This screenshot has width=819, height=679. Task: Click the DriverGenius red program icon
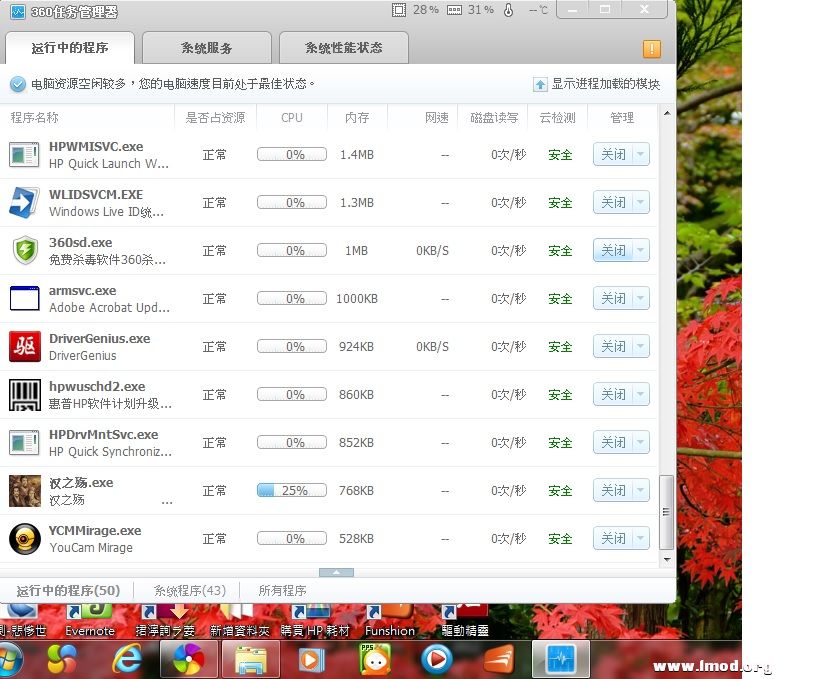click(24, 346)
